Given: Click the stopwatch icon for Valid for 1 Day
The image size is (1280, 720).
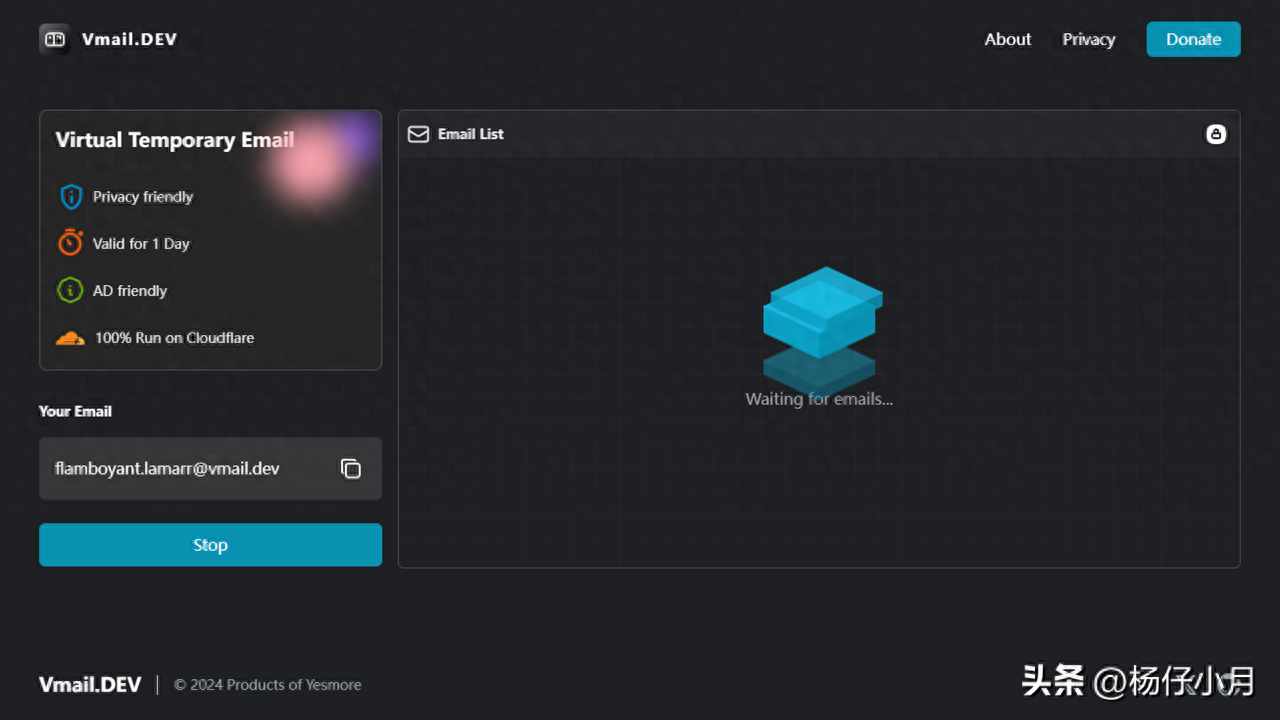Looking at the screenshot, I should pos(70,243).
